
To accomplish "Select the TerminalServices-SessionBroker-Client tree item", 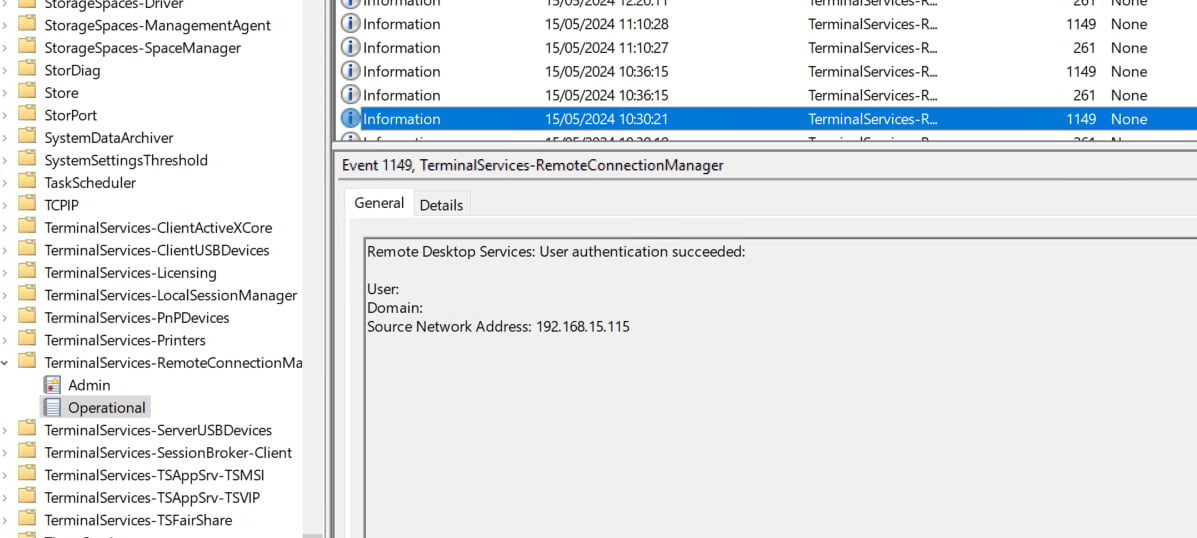I will click(x=168, y=453).
